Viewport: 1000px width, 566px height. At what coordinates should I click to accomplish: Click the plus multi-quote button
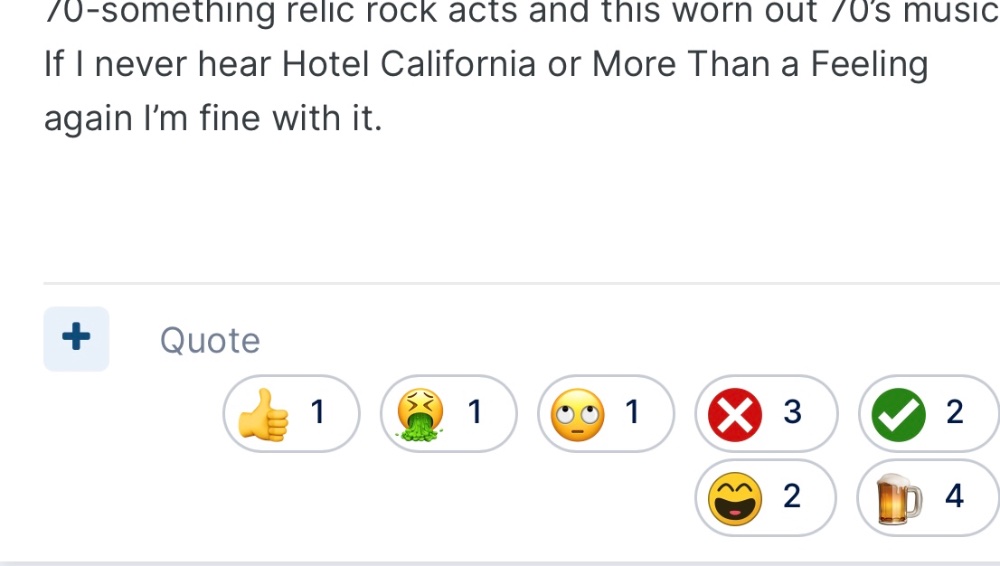76,338
